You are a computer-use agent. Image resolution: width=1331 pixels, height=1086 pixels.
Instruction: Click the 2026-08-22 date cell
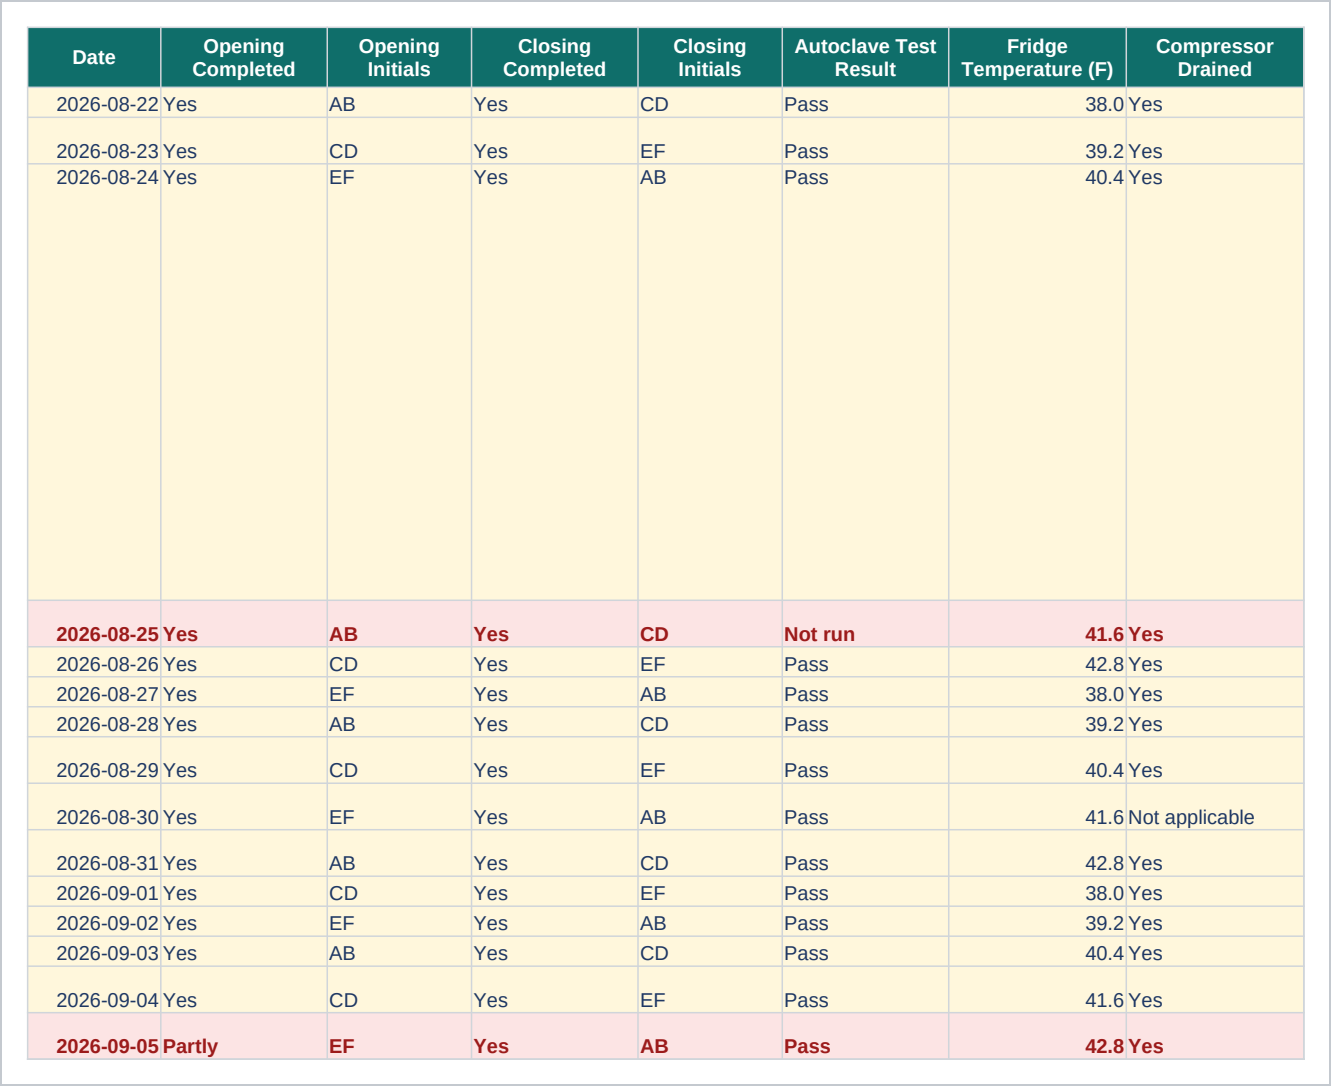94,103
